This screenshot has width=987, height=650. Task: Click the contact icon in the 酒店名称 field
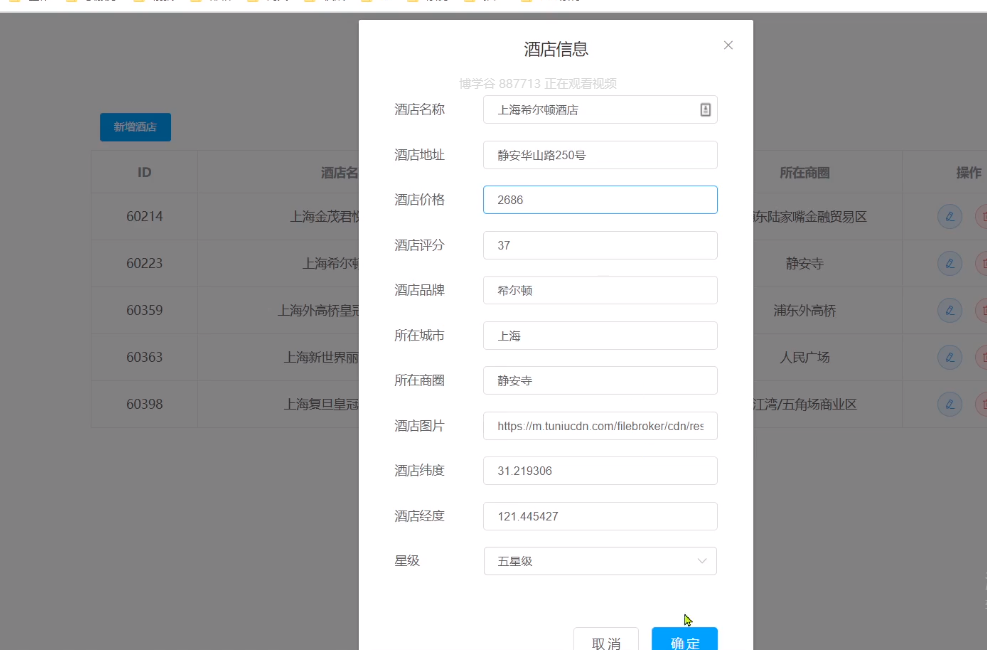click(705, 109)
